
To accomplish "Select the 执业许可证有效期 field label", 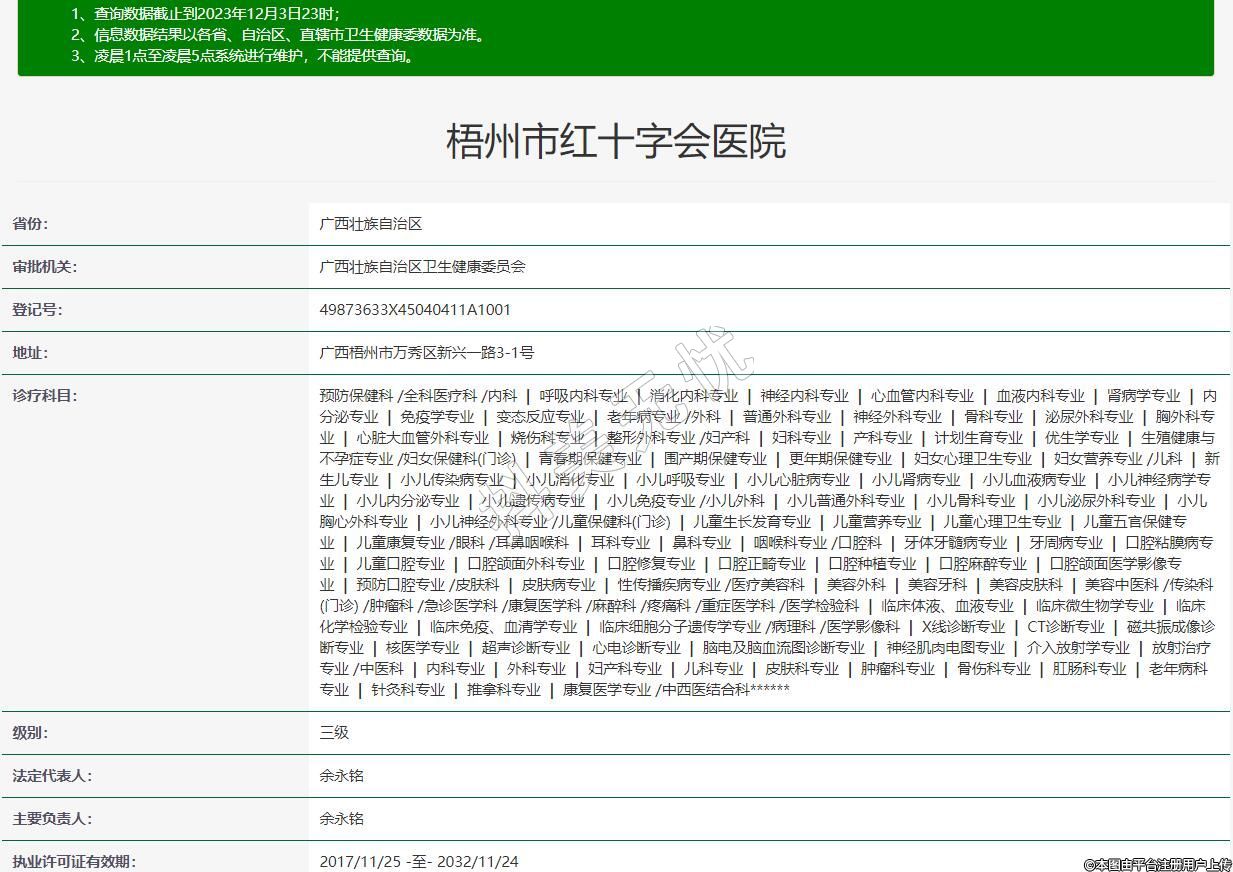I will pos(73,861).
